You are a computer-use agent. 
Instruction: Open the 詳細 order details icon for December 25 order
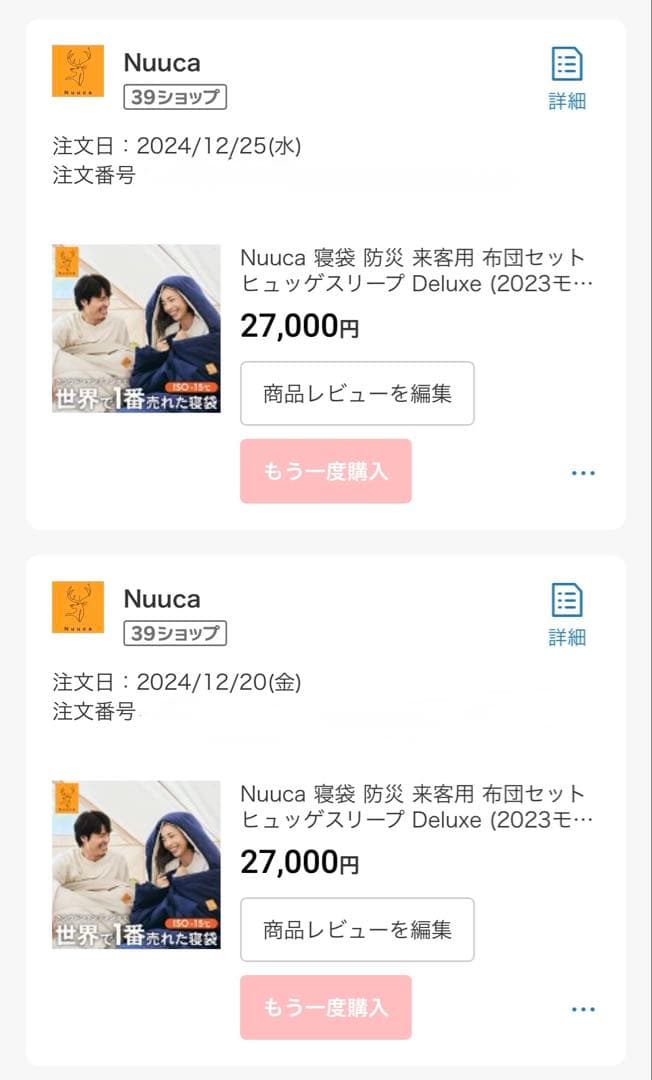[x=566, y=75]
